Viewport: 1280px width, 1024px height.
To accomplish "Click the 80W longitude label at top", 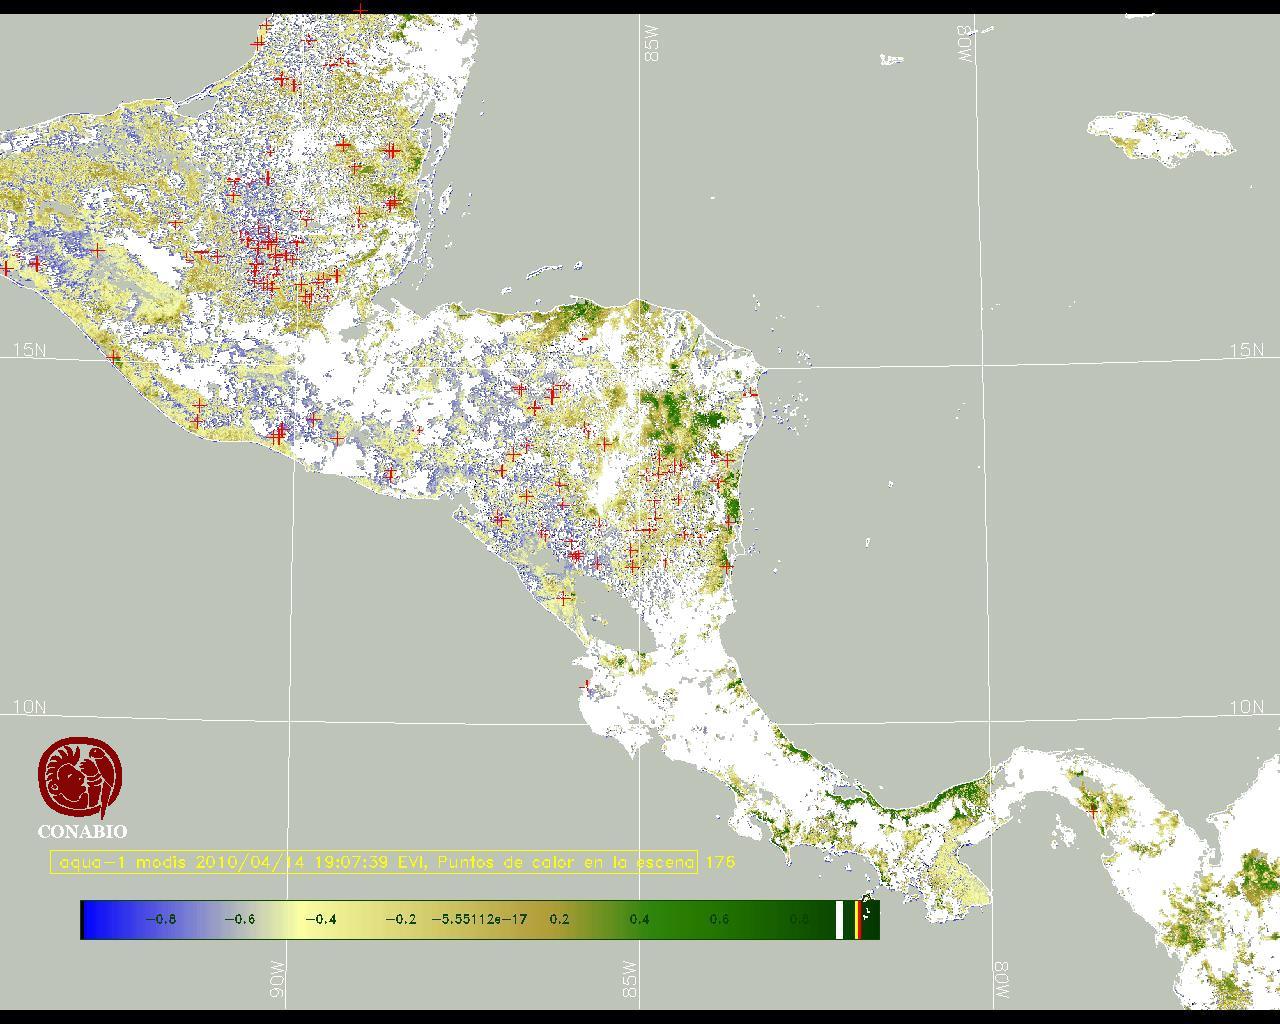I will pyautogui.click(x=965, y=44).
